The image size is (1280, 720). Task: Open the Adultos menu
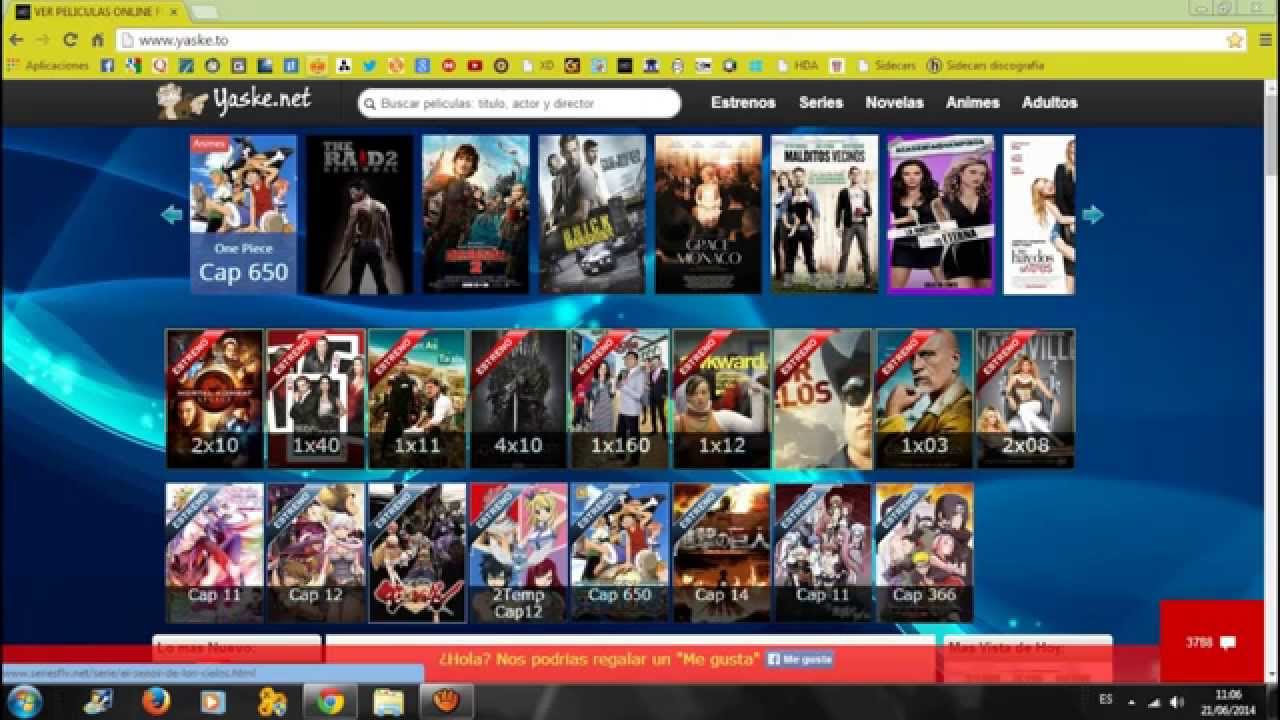tap(1050, 102)
